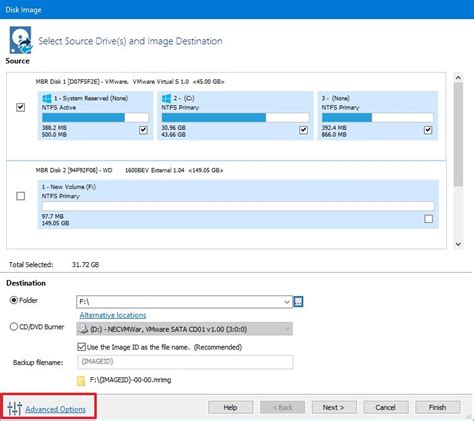The width and height of the screenshot is (474, 421).
Task: Check the MBR Disk 2 checkbox
Action: click(x=21, y=196)
